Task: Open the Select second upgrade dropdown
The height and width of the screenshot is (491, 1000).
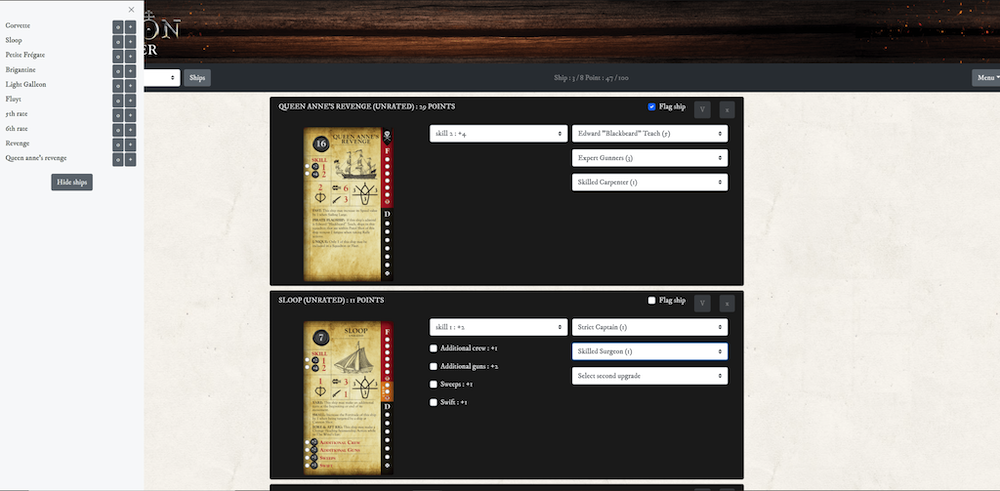Action: [x=649, y=376]
